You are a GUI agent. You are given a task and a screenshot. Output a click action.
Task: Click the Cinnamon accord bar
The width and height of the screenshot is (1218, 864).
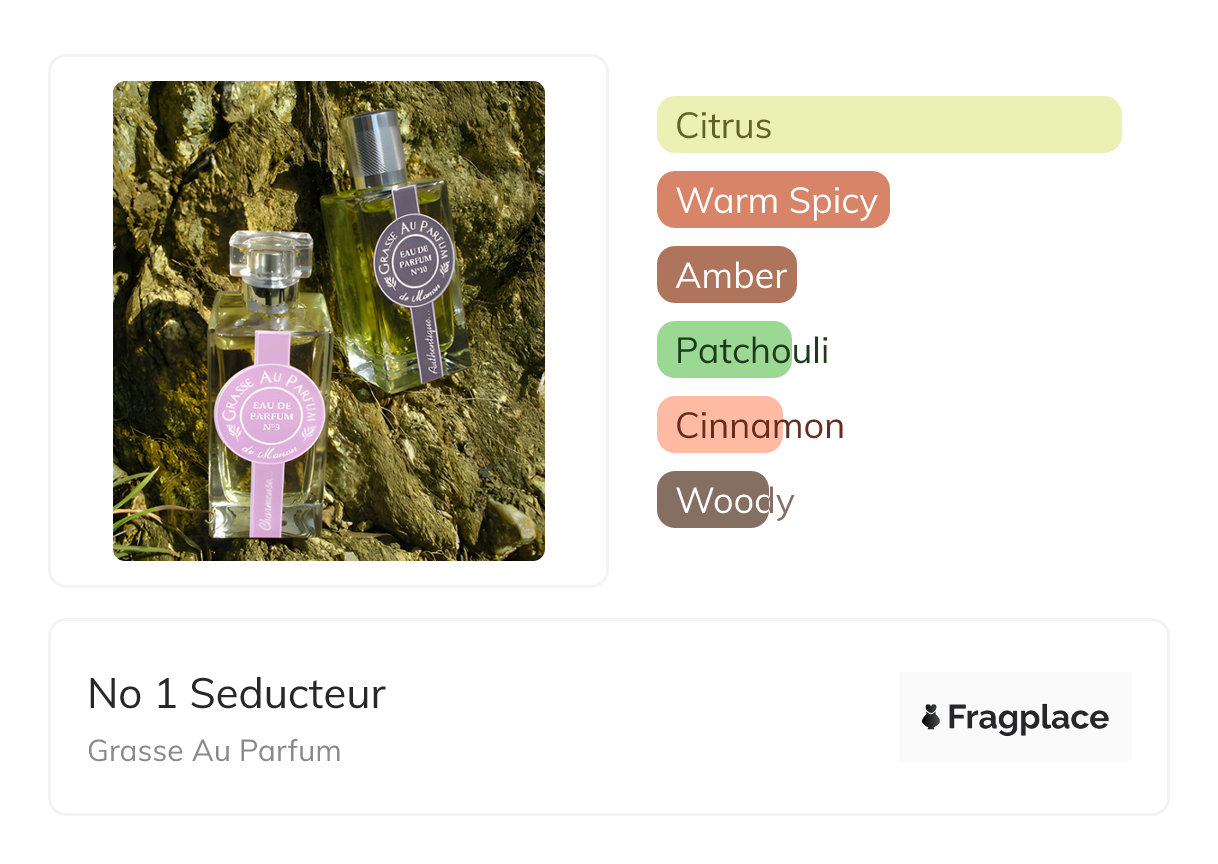(x=719, y=425)
